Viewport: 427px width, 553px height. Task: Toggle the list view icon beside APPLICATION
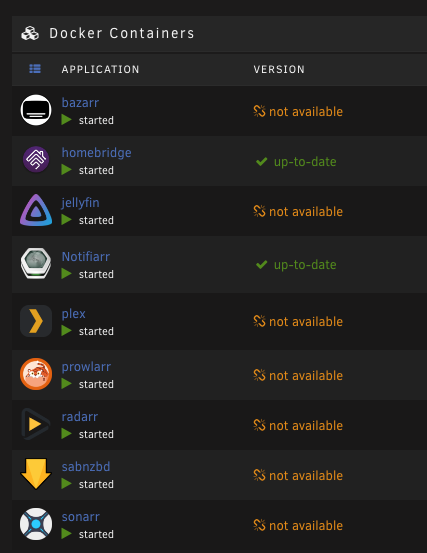point(35,68)
